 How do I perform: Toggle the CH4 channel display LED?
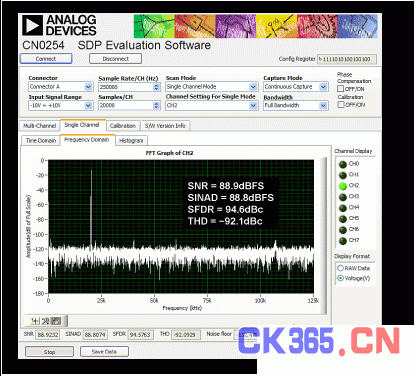coord(343,208)
